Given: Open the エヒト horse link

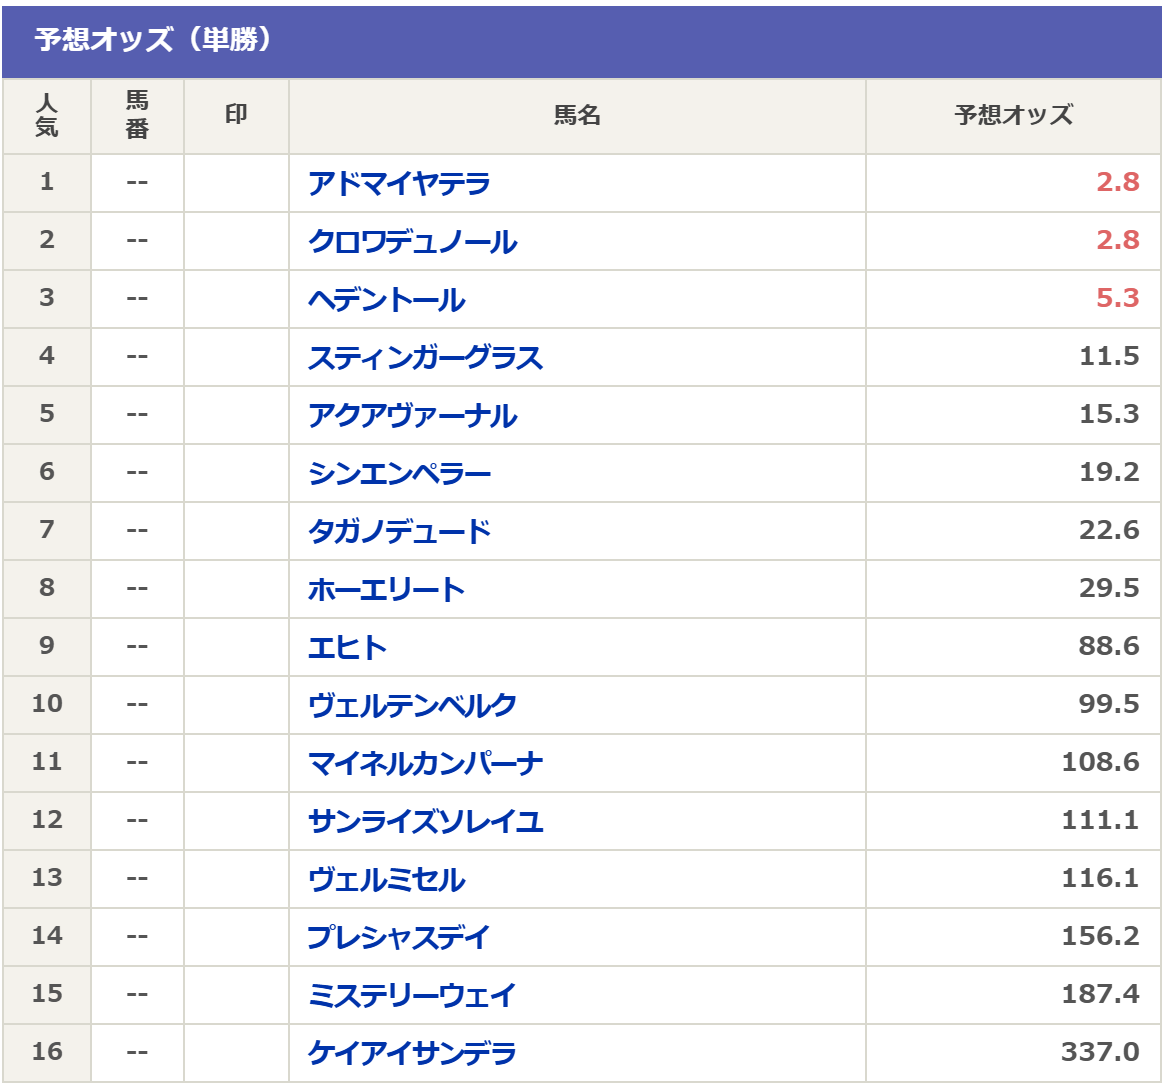Looking at the screenshot, I should tap(347, 647).
